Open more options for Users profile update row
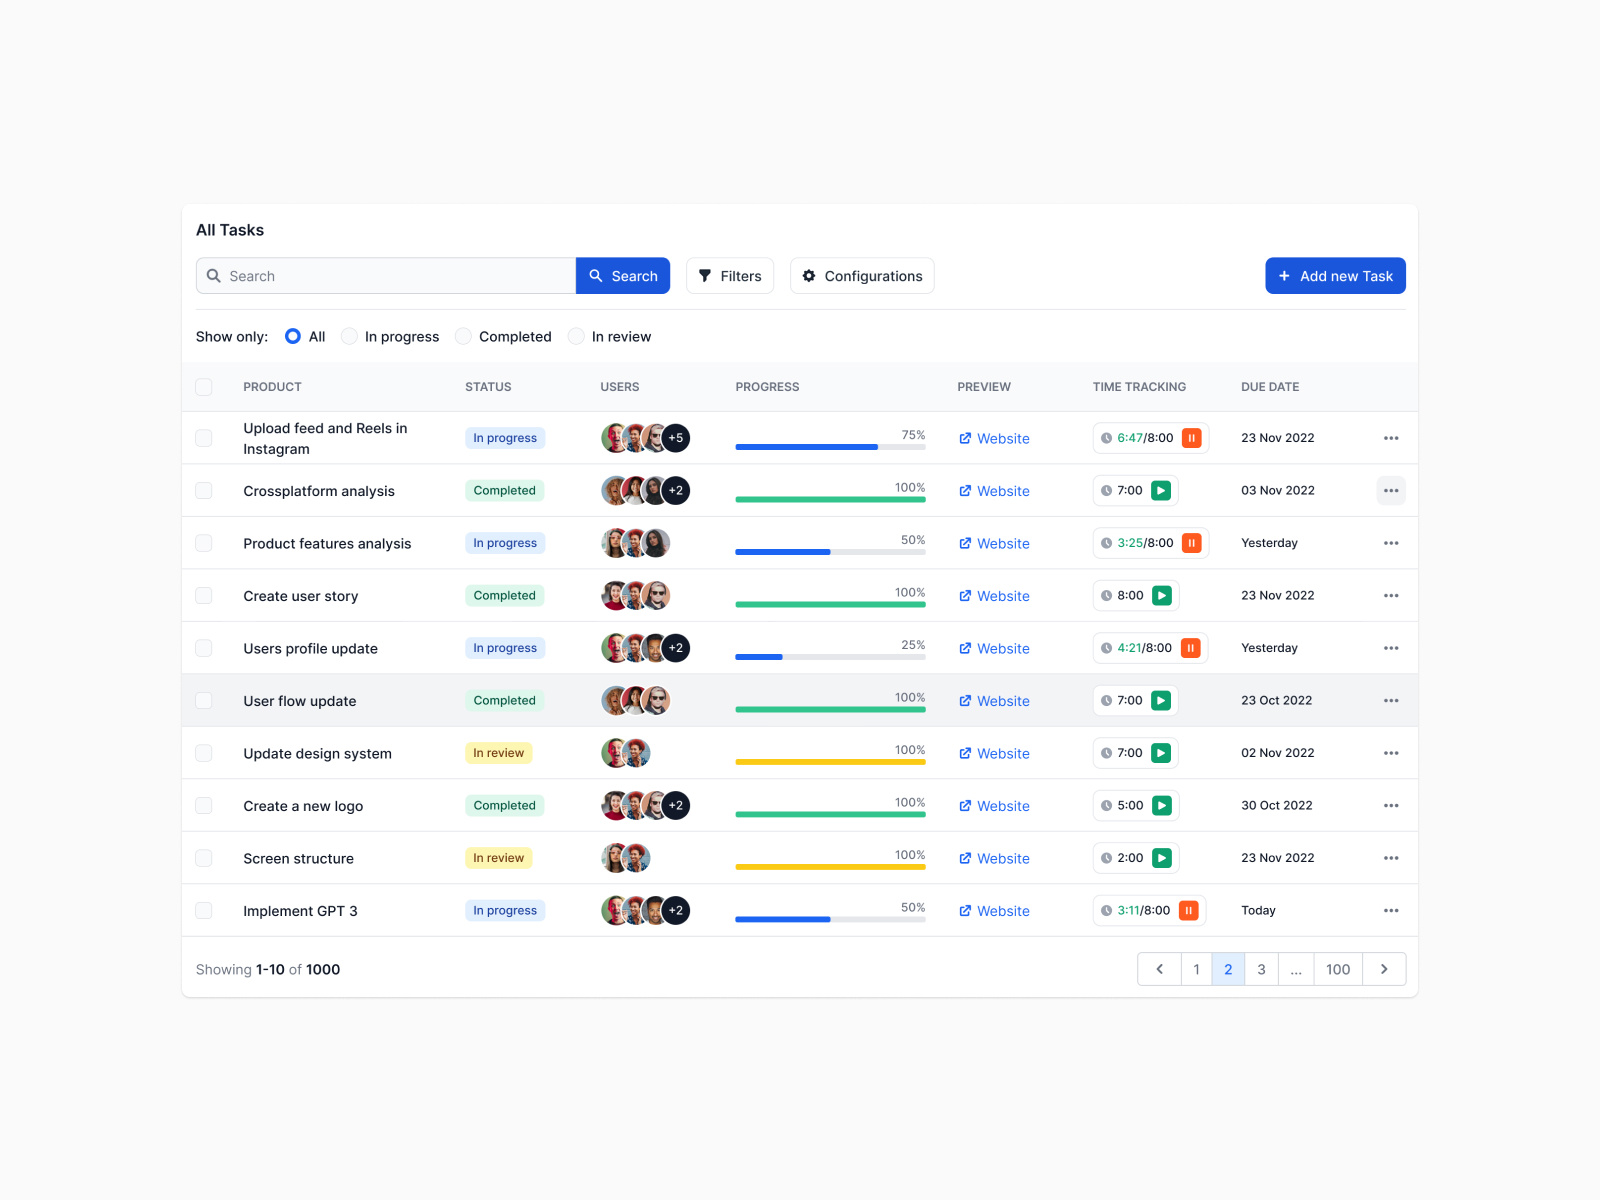 tap(1391, 648)
